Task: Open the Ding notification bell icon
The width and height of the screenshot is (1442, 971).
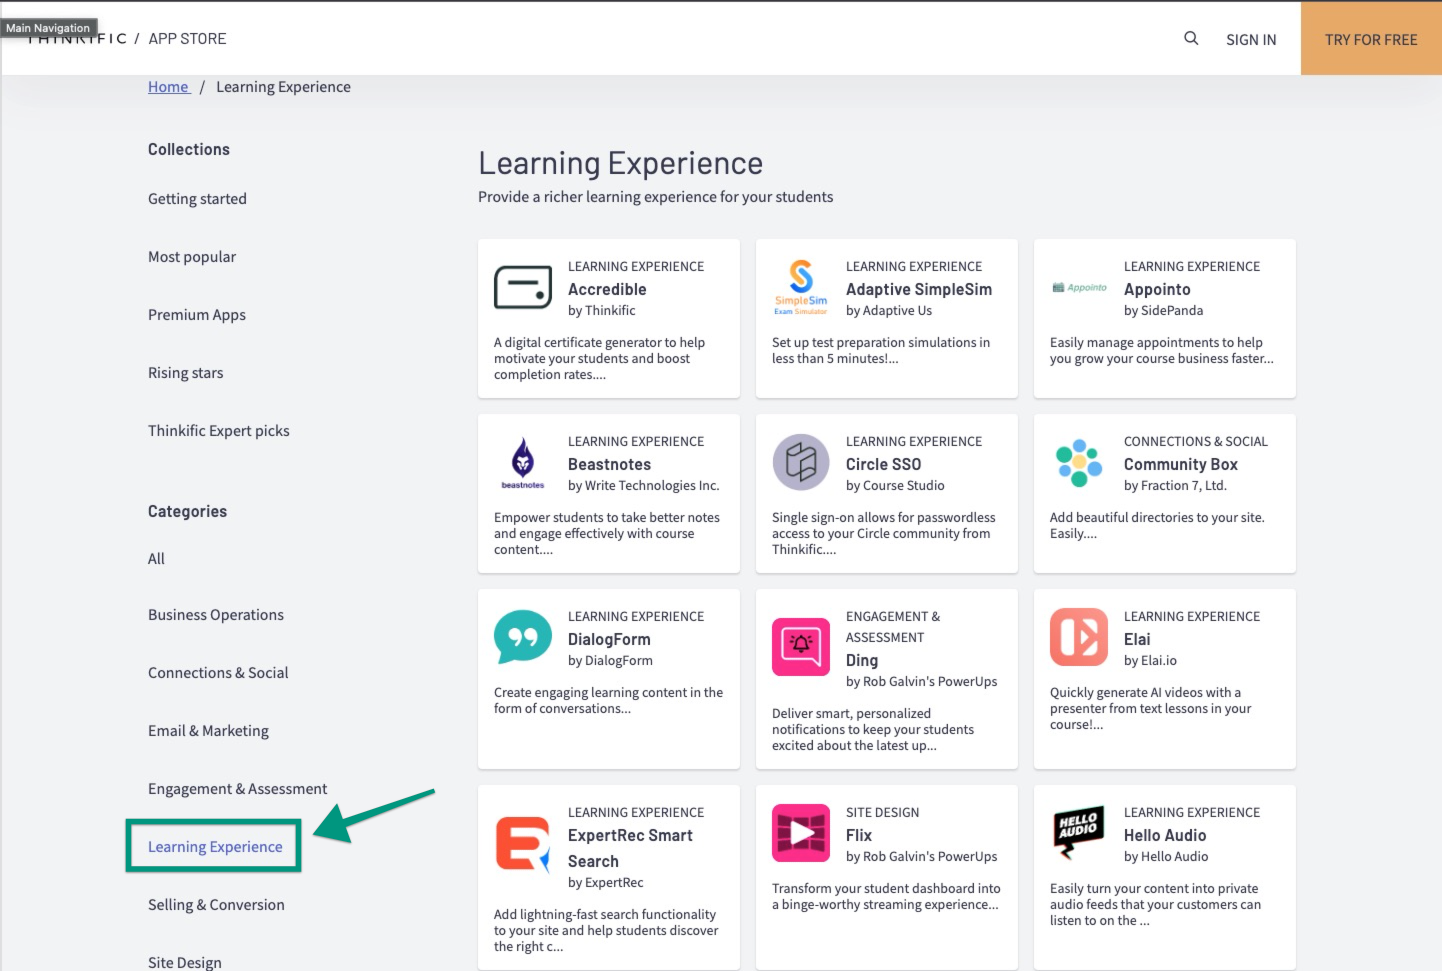Action: [x=800, y=647]
